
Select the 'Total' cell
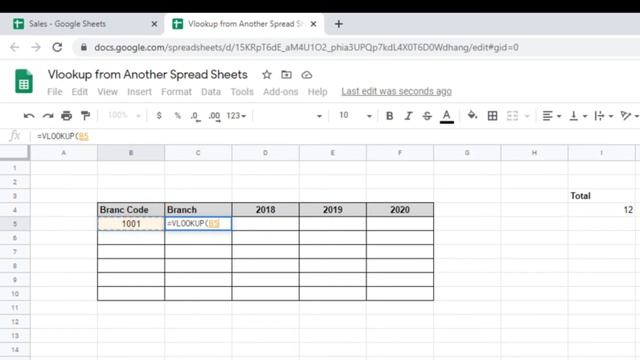point(602,196)
